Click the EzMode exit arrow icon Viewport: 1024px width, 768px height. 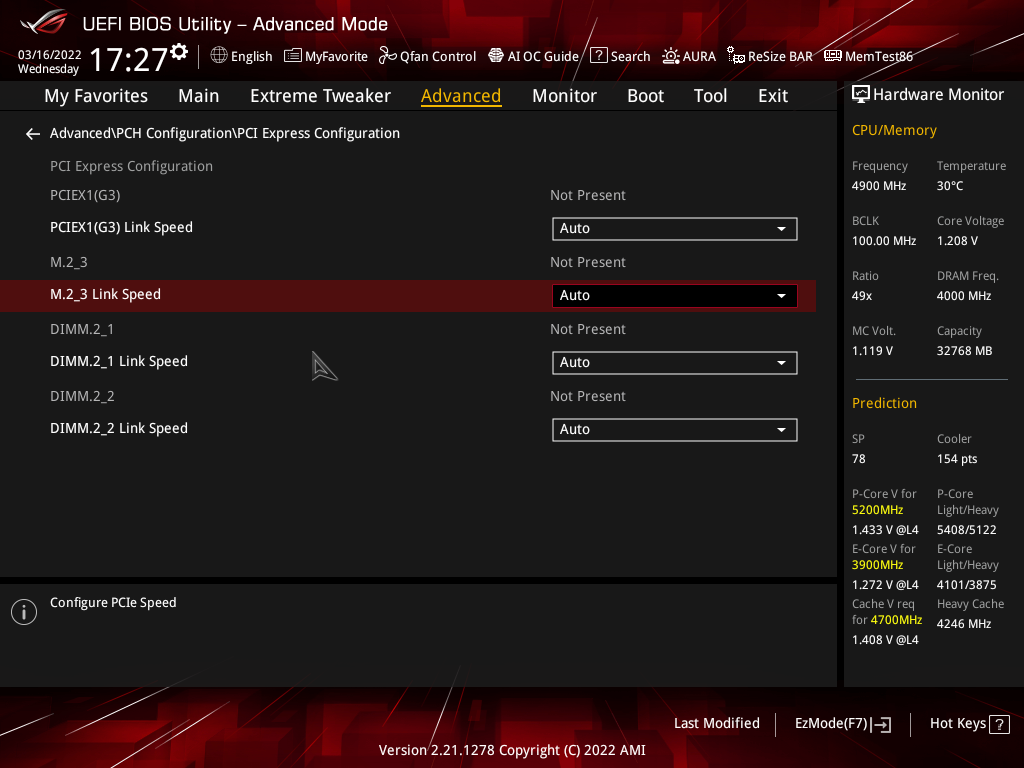(x=881, y=724)
